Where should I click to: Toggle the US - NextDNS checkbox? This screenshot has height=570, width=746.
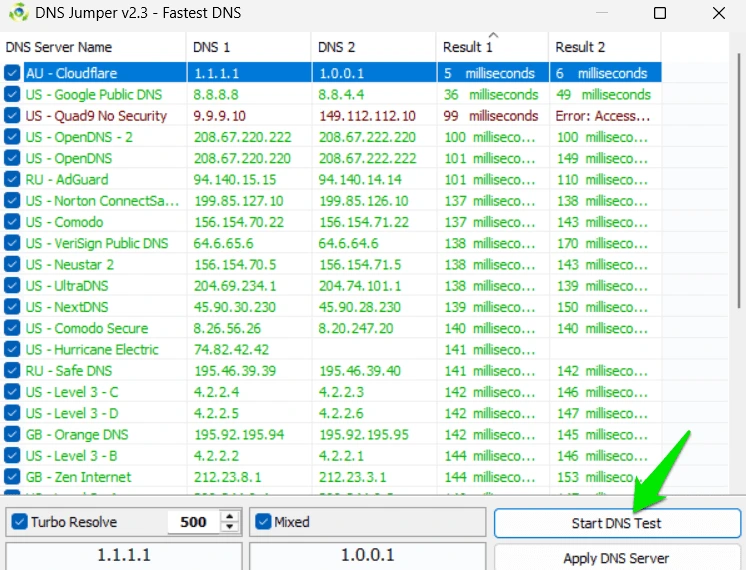[12, 307]
